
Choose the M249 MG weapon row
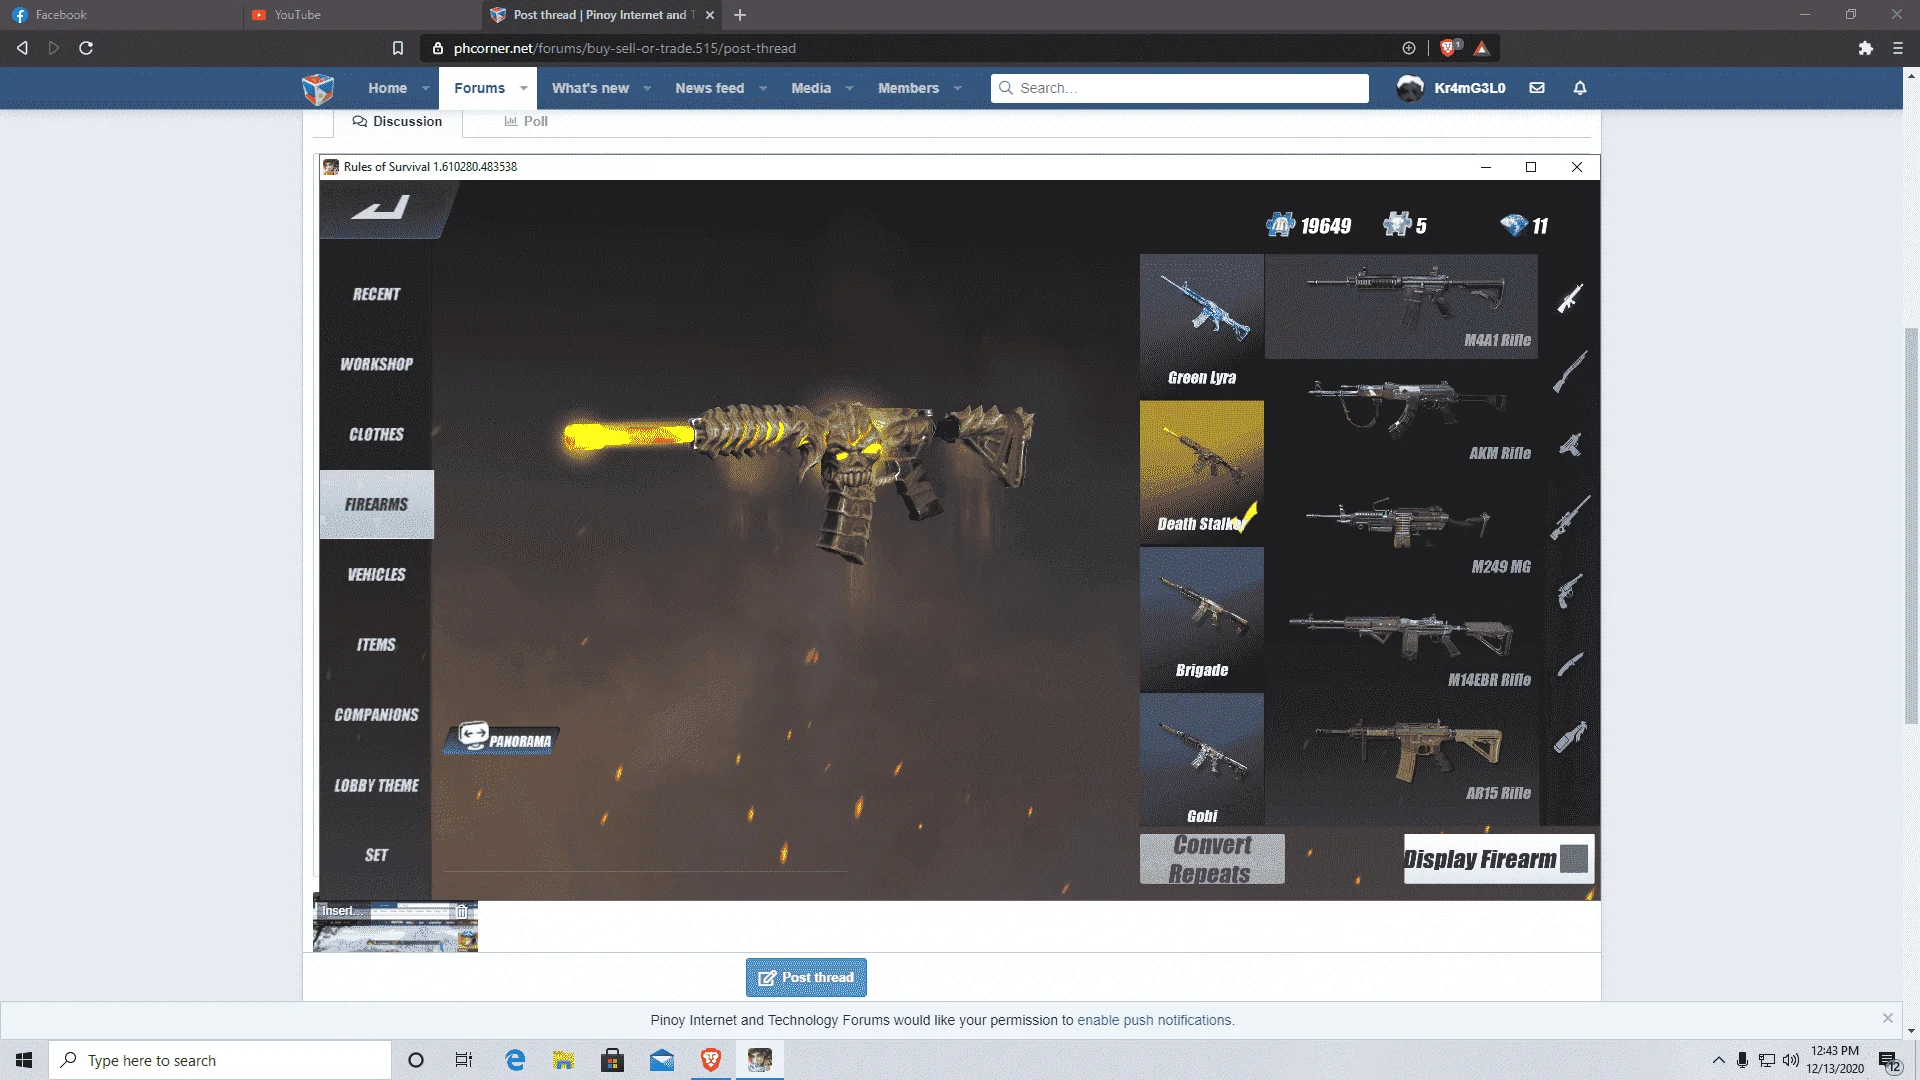click(x=1402, y=533)
